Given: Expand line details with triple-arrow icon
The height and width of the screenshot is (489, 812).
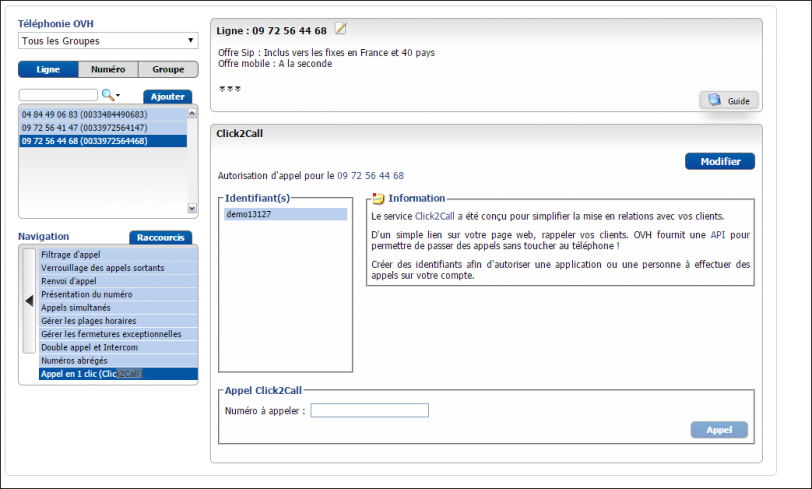Looking at the screenshot, I should coord(230,89).
